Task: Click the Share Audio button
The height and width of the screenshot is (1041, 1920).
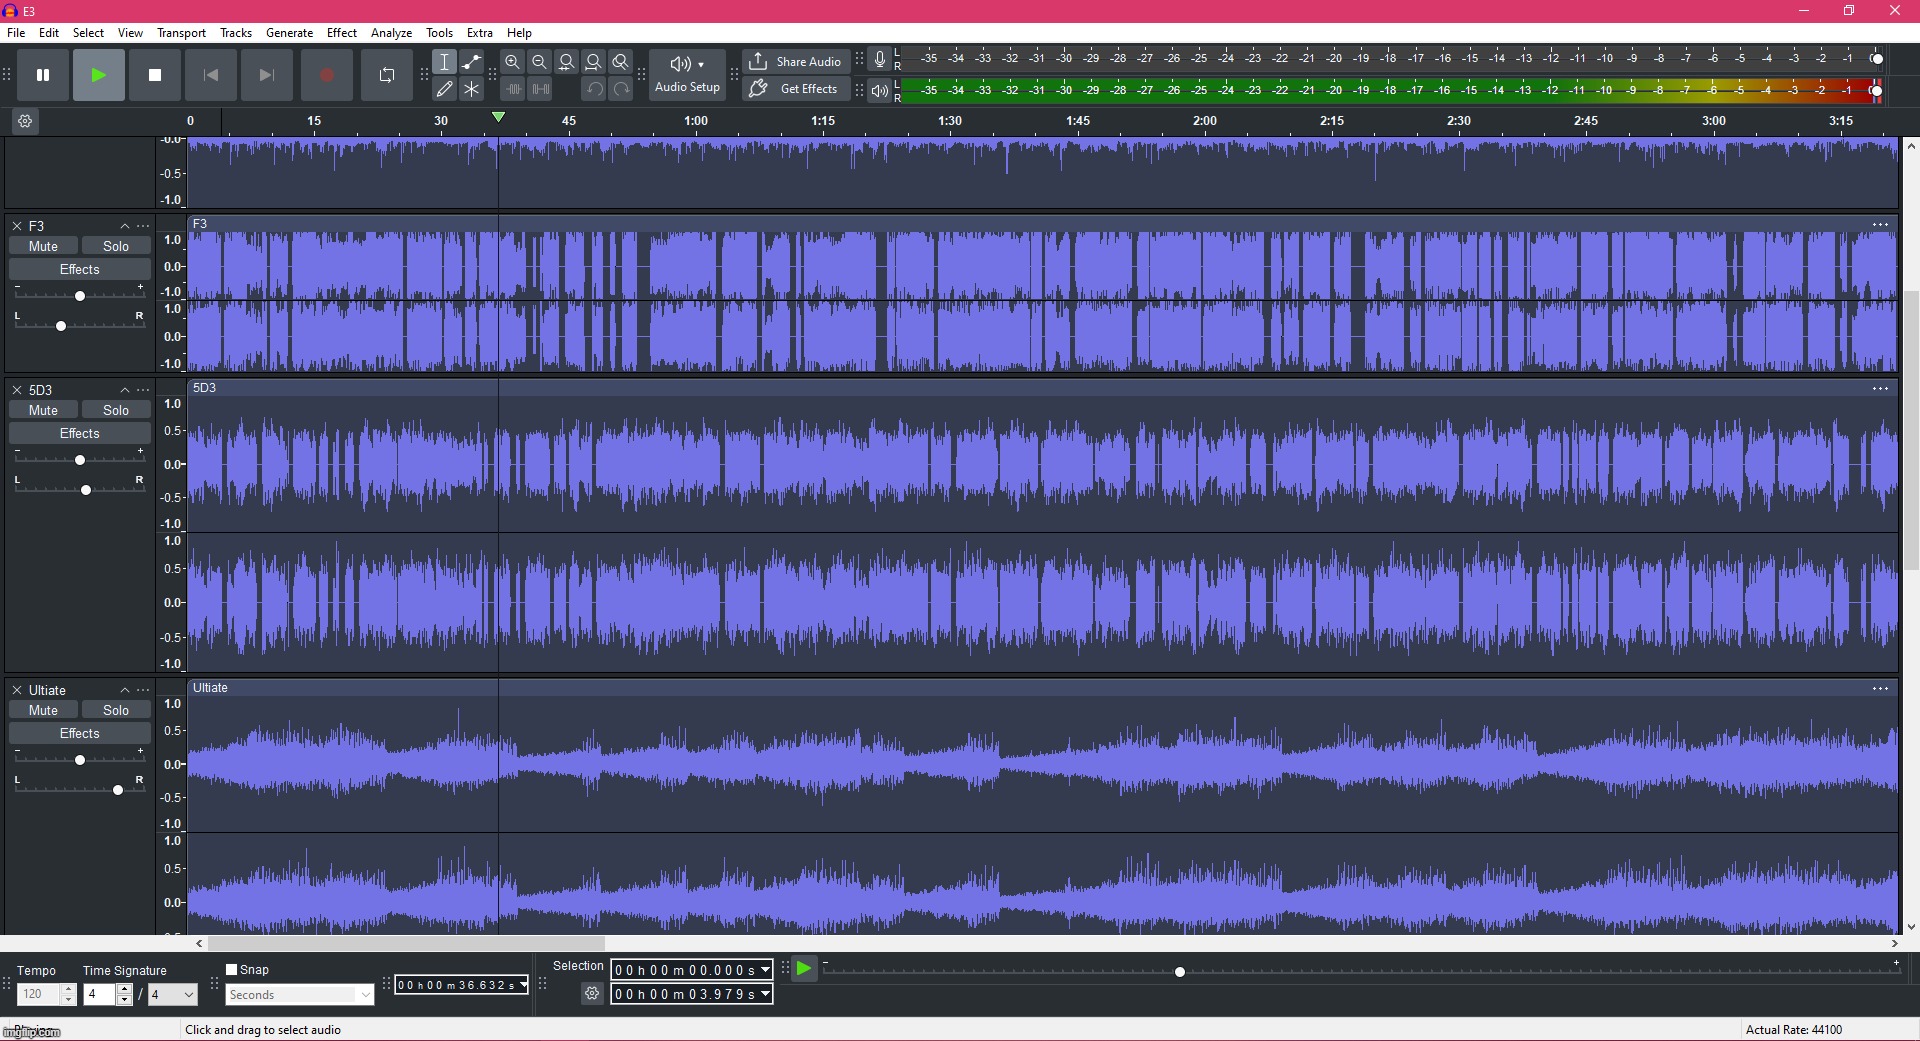Action: pyautogui.click(x=796, y=62)
